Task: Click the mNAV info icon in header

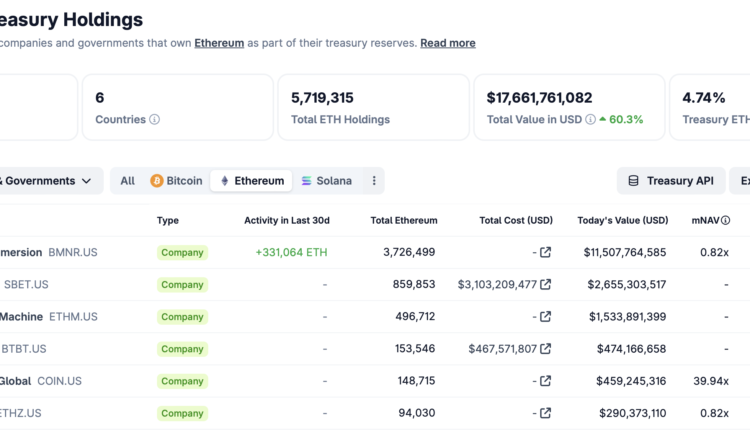Action: [x=726, y=220]
